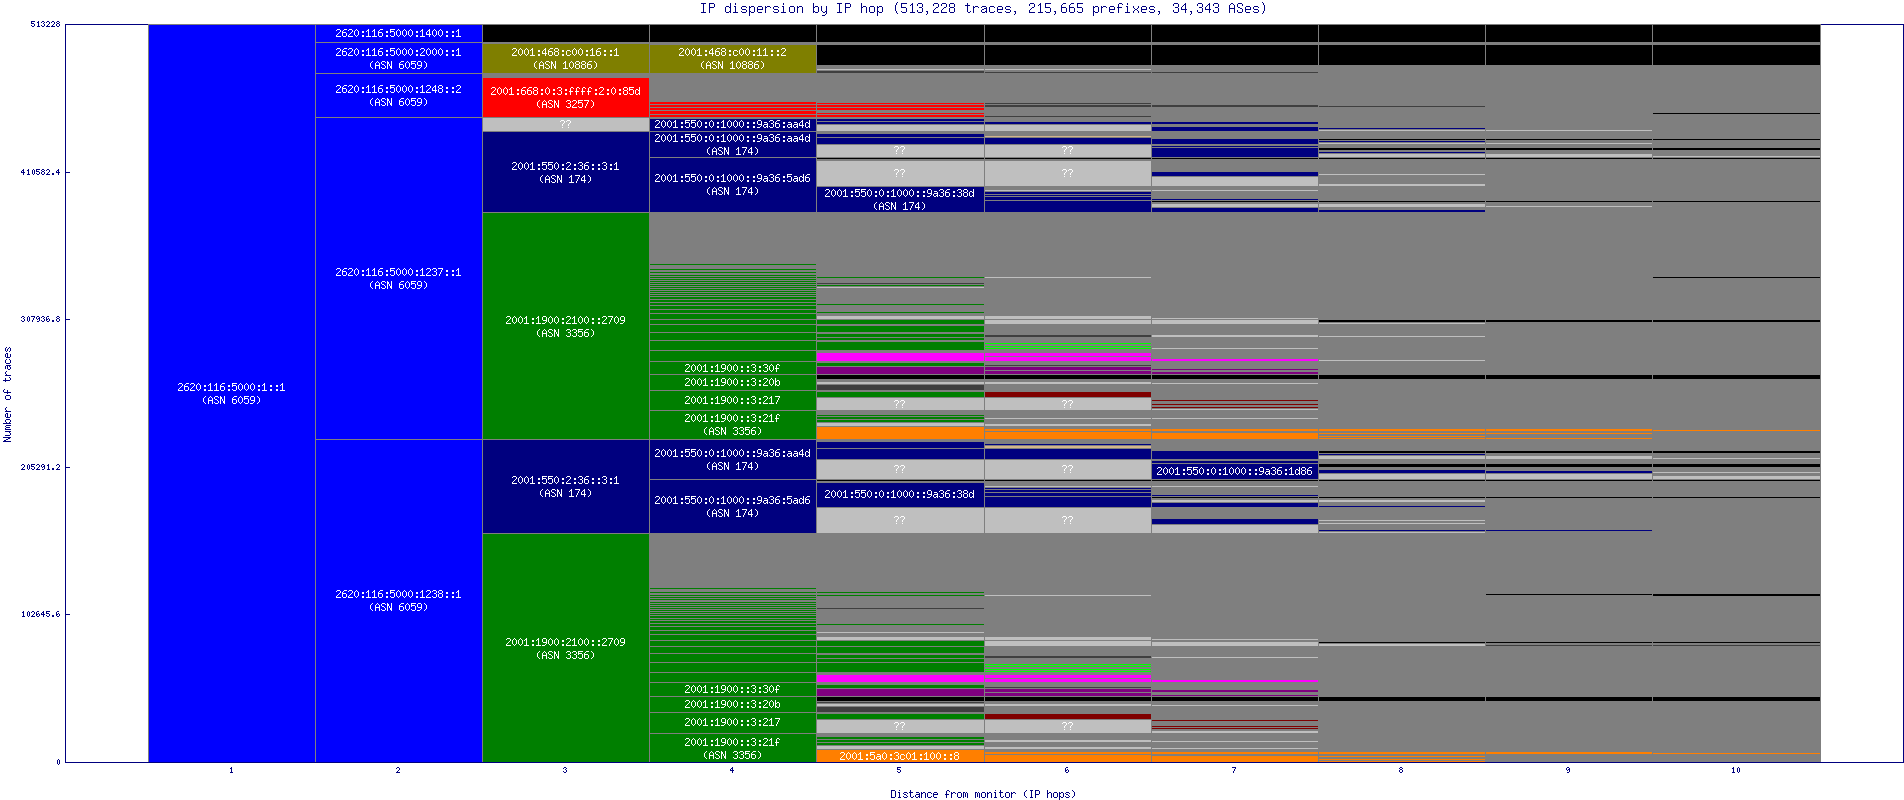Select hop-2 block 2620:116:5000:2000::1
This screenshot has height=800, width=1904.
coord(399,58)
